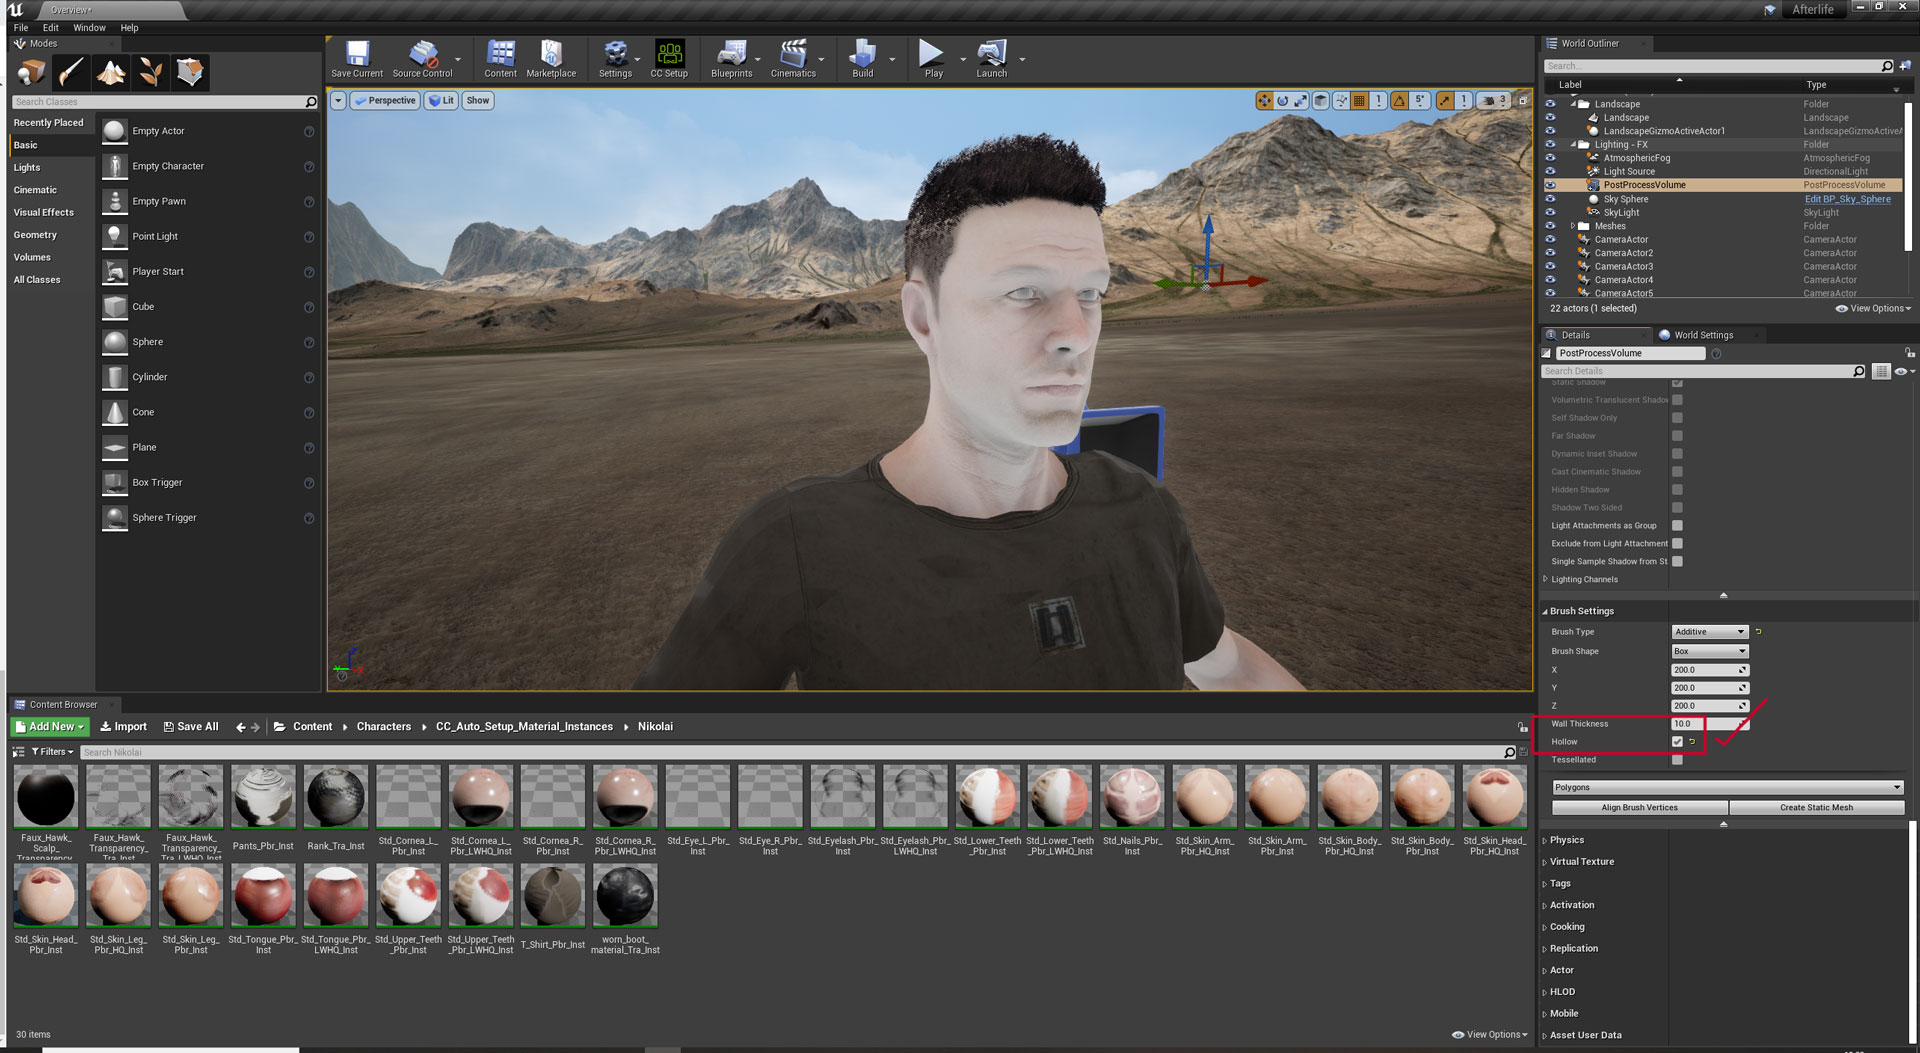Click the Search Classes field

pyautogui.click(x=165, y=102)
